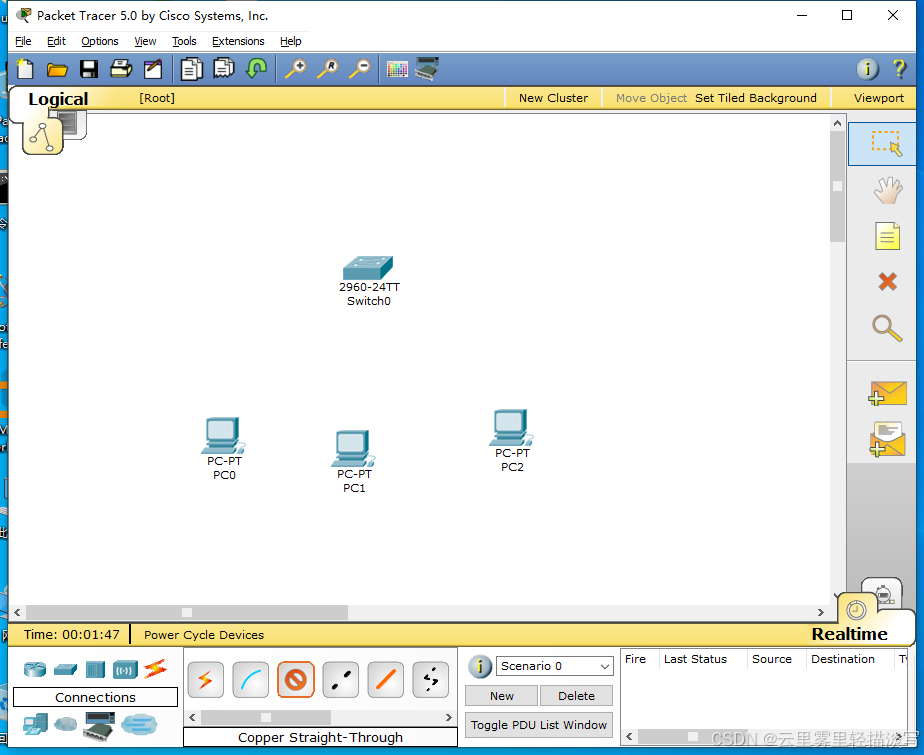Switch to Logical workspace tab

coord(42,136)
